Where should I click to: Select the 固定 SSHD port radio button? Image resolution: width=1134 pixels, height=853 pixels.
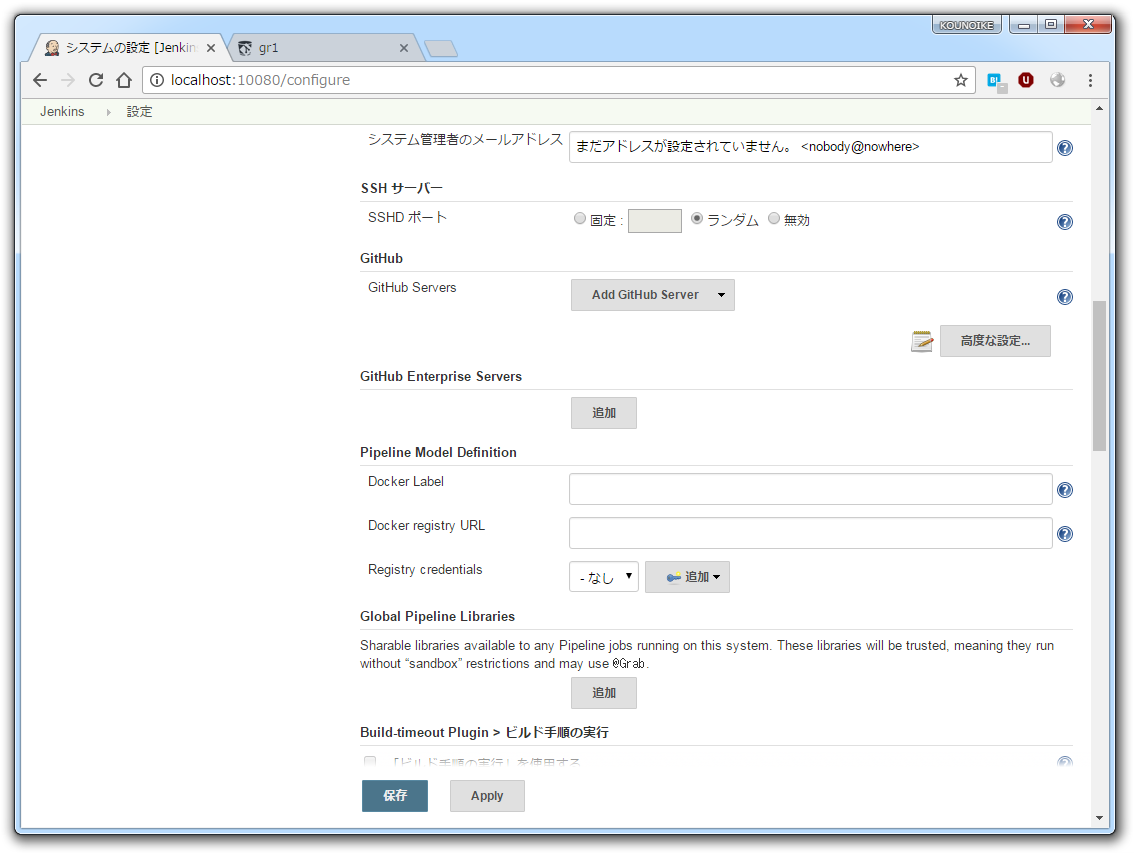(x=580, y=218)
